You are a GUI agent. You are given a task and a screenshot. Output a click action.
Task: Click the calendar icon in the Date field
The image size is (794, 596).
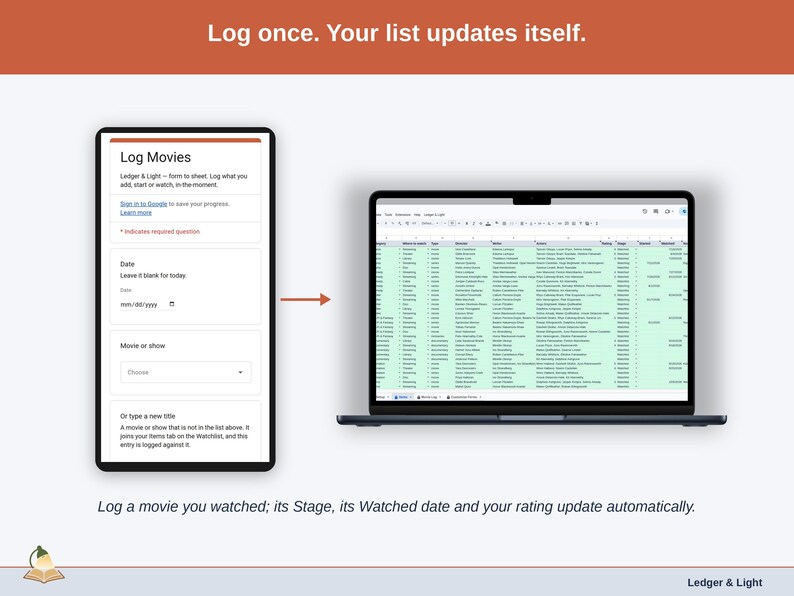click(x=172, y=304)
